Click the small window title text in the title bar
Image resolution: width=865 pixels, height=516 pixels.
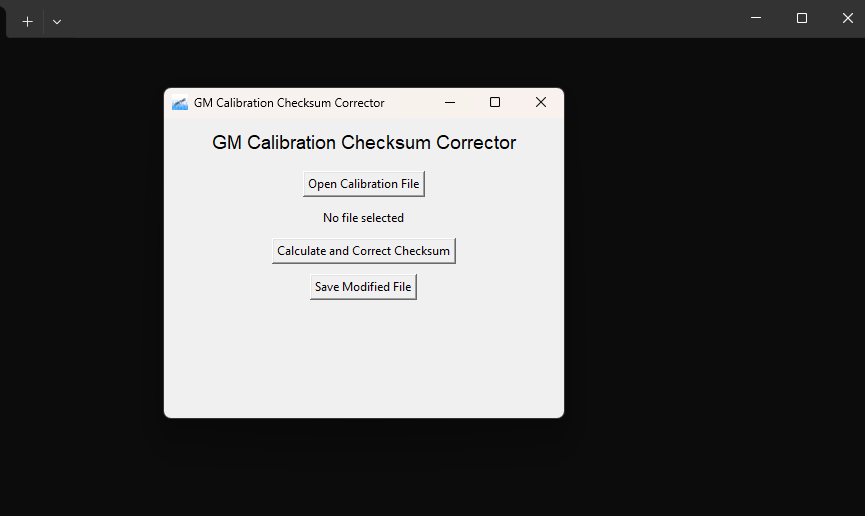coord(289,103)
